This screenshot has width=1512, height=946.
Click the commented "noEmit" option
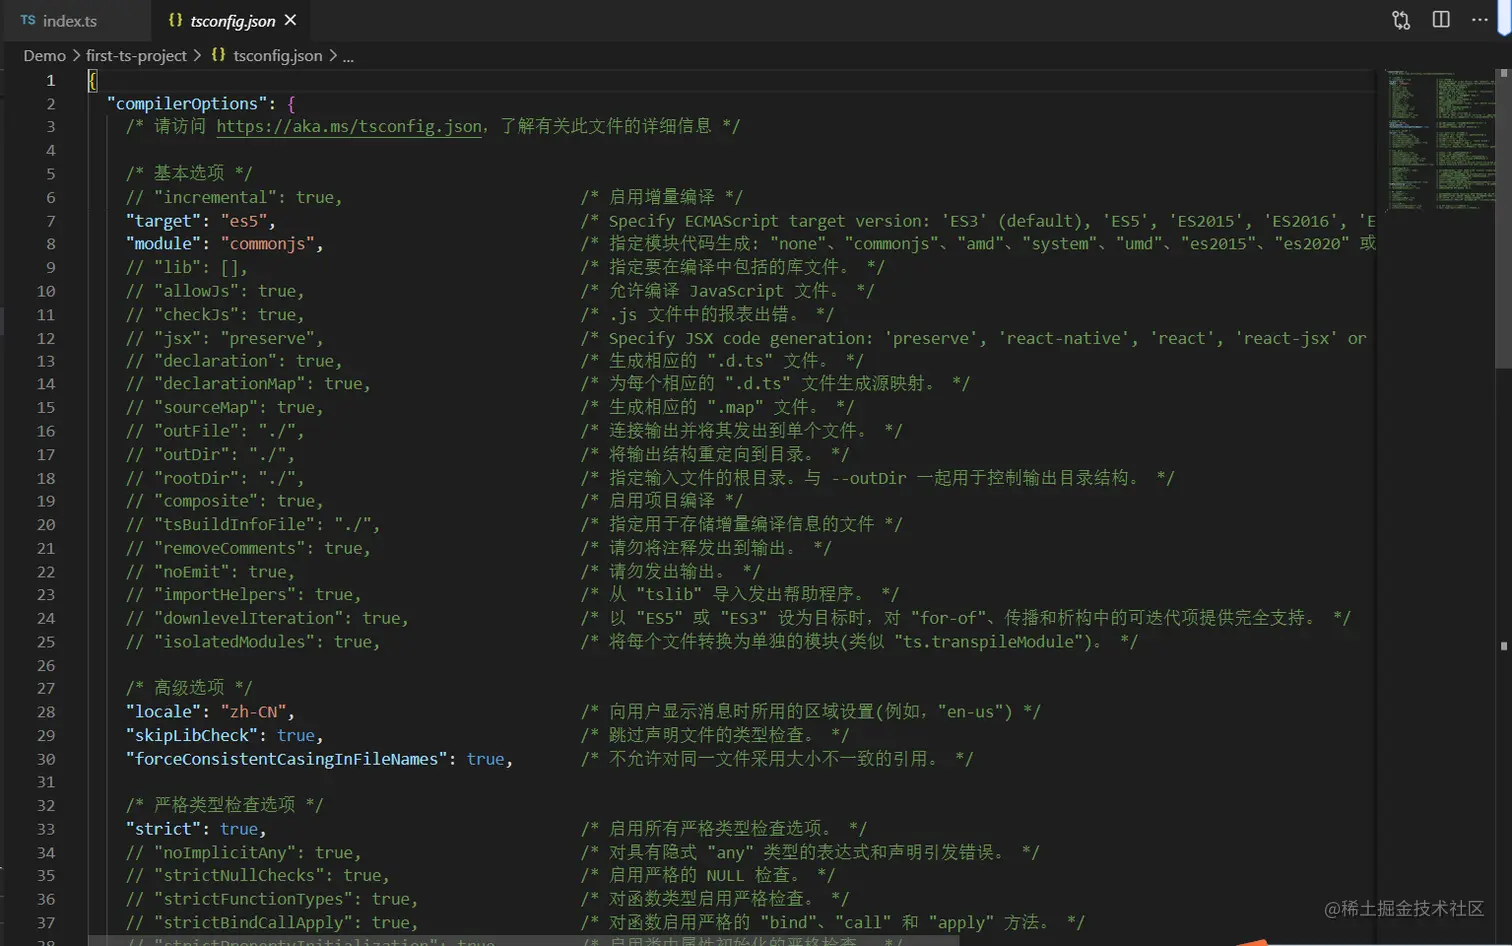coord(211,572)
